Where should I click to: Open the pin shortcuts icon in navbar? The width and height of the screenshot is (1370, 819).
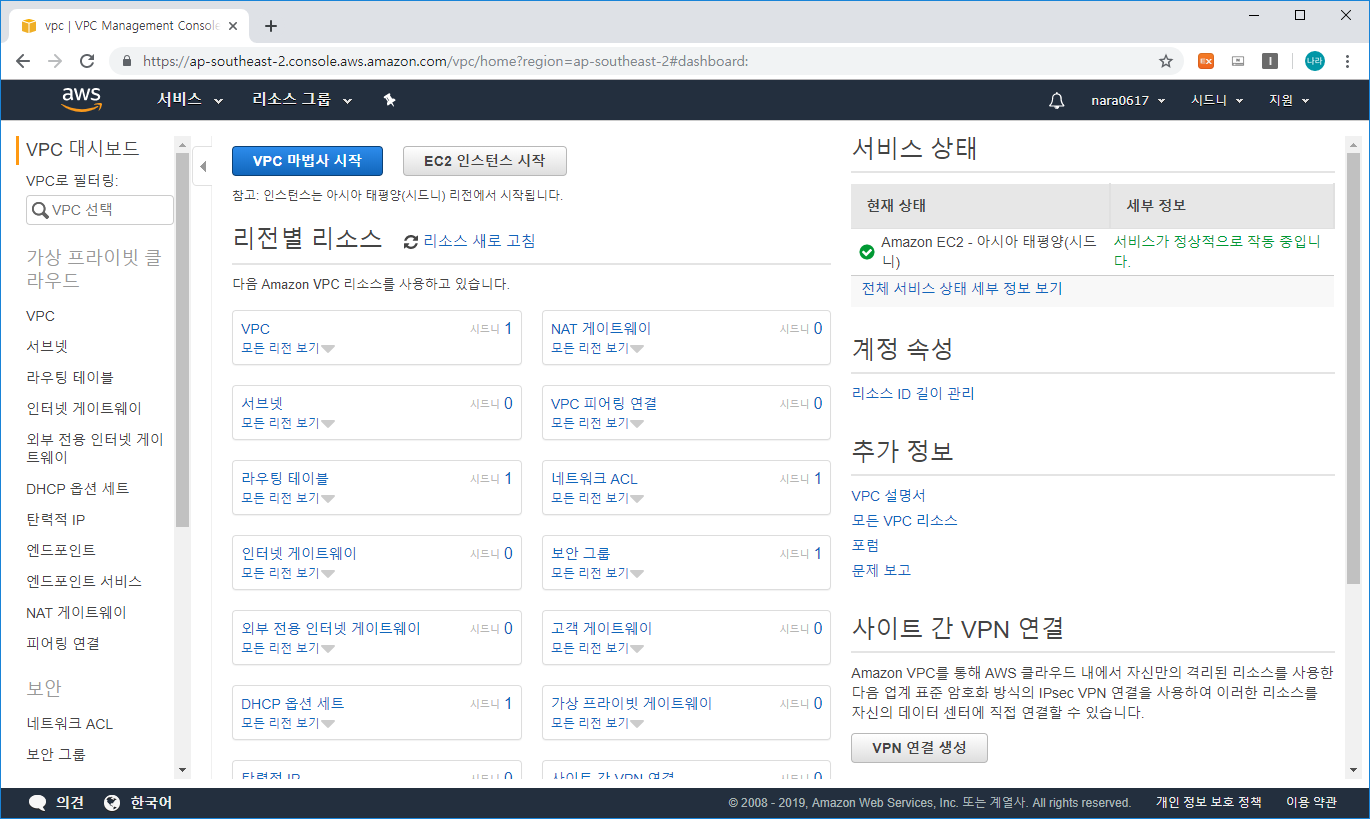coord(390,100)
